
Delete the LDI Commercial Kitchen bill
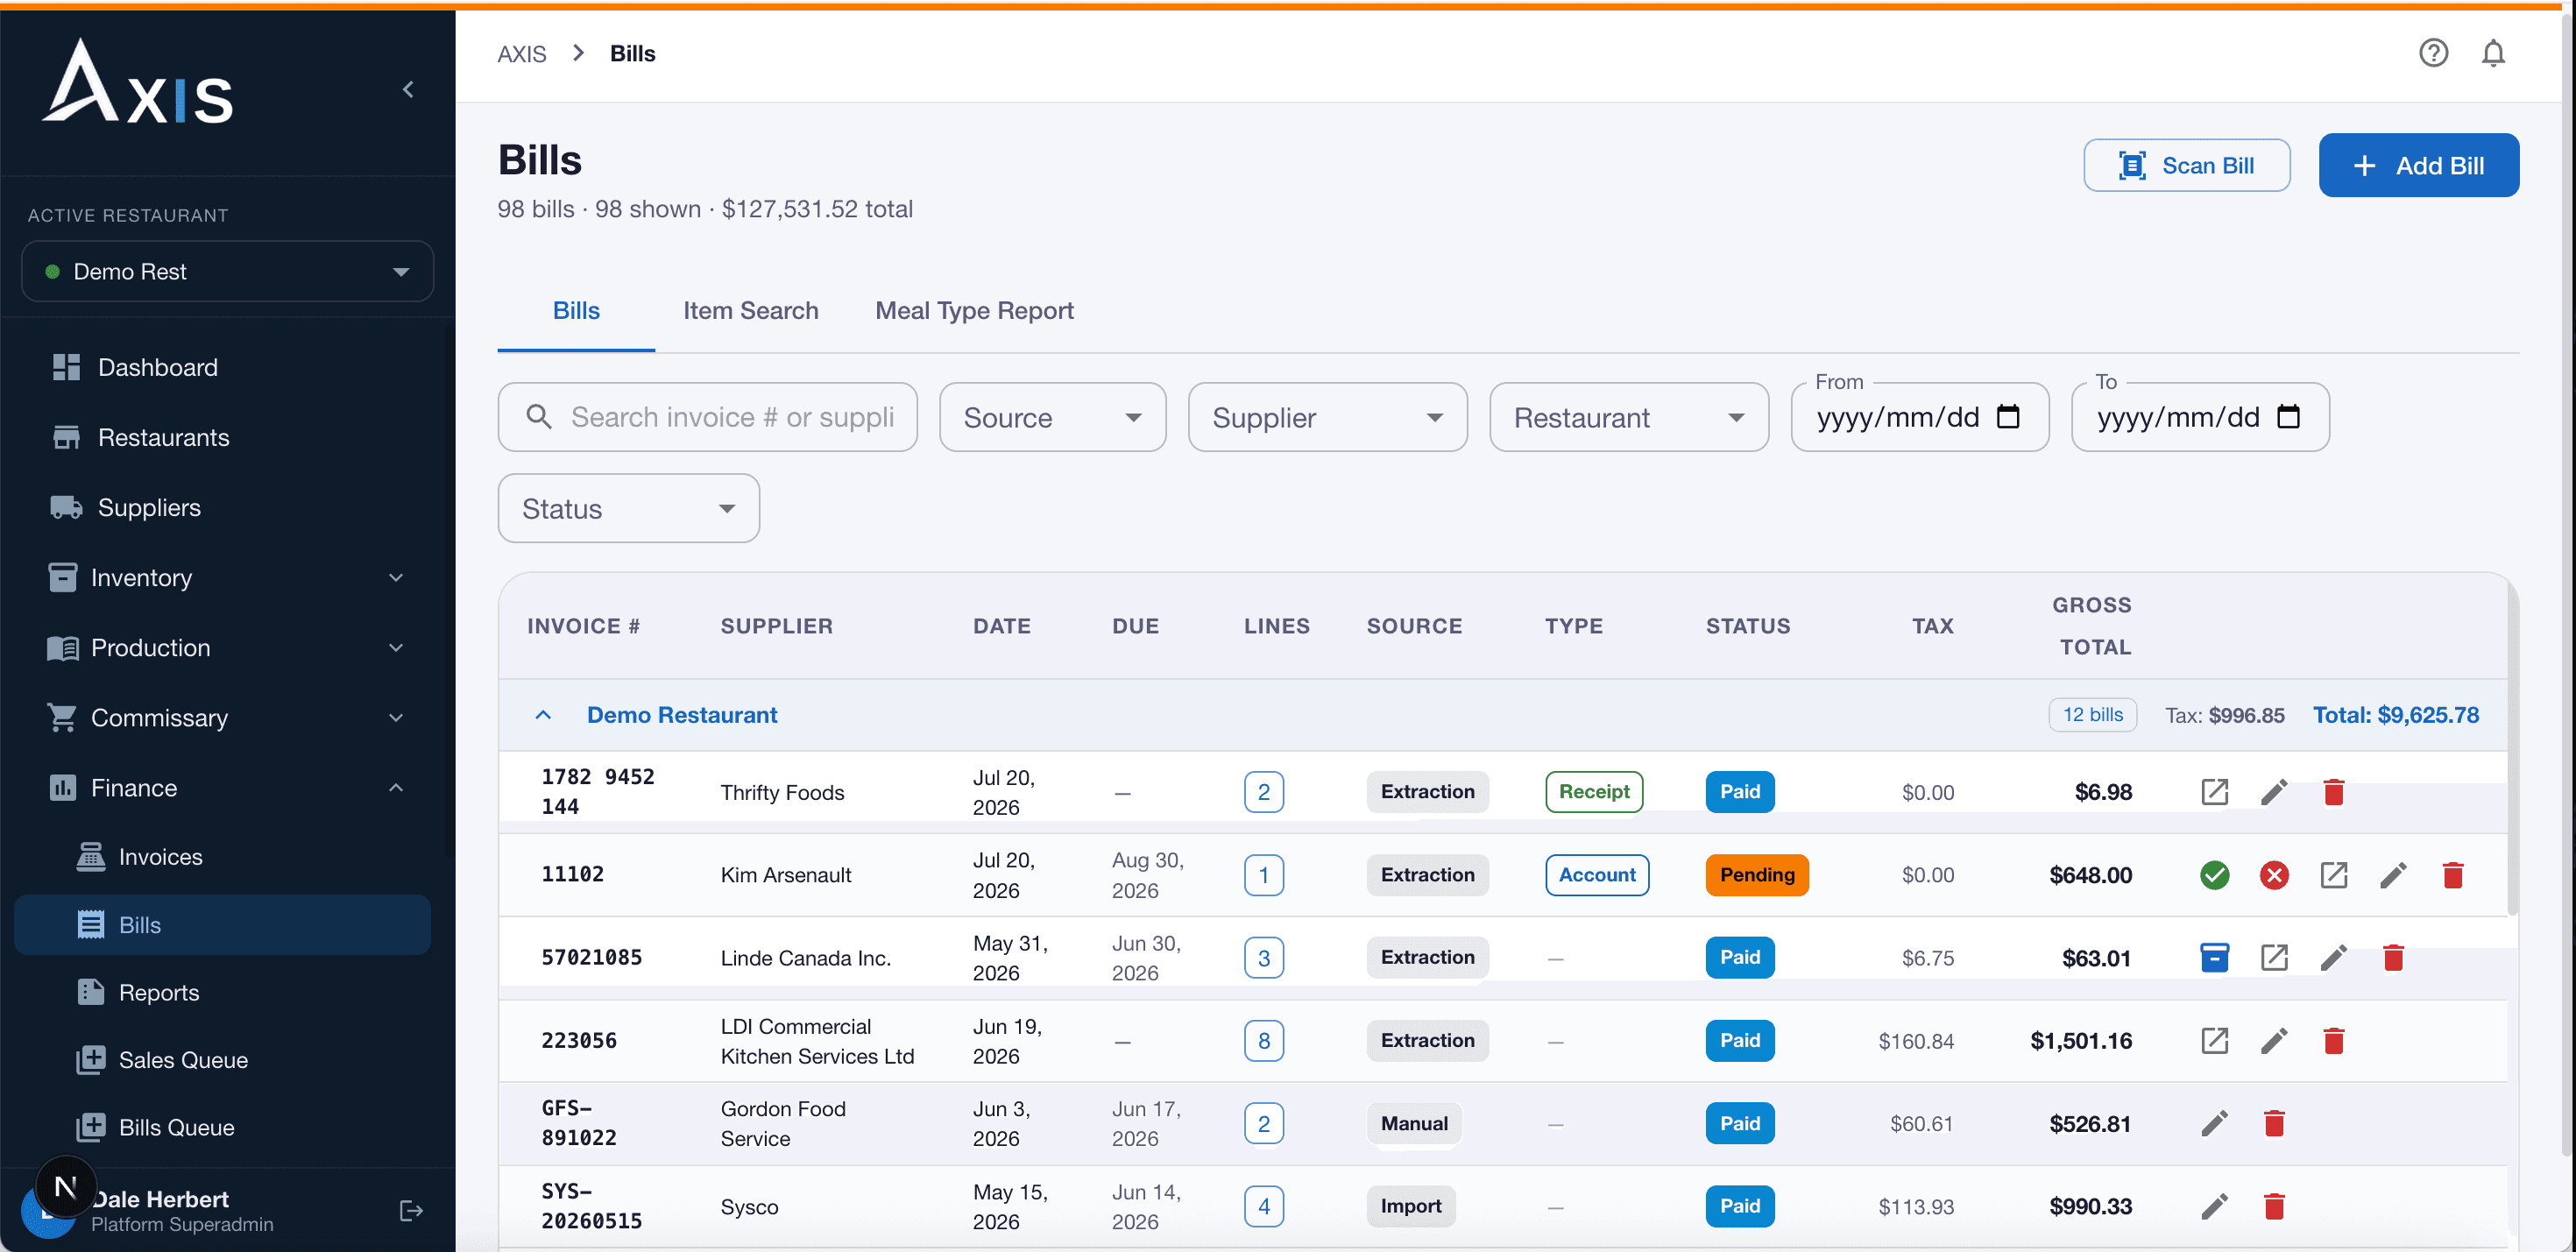pyautogui.click(x=2334, y=1041)
